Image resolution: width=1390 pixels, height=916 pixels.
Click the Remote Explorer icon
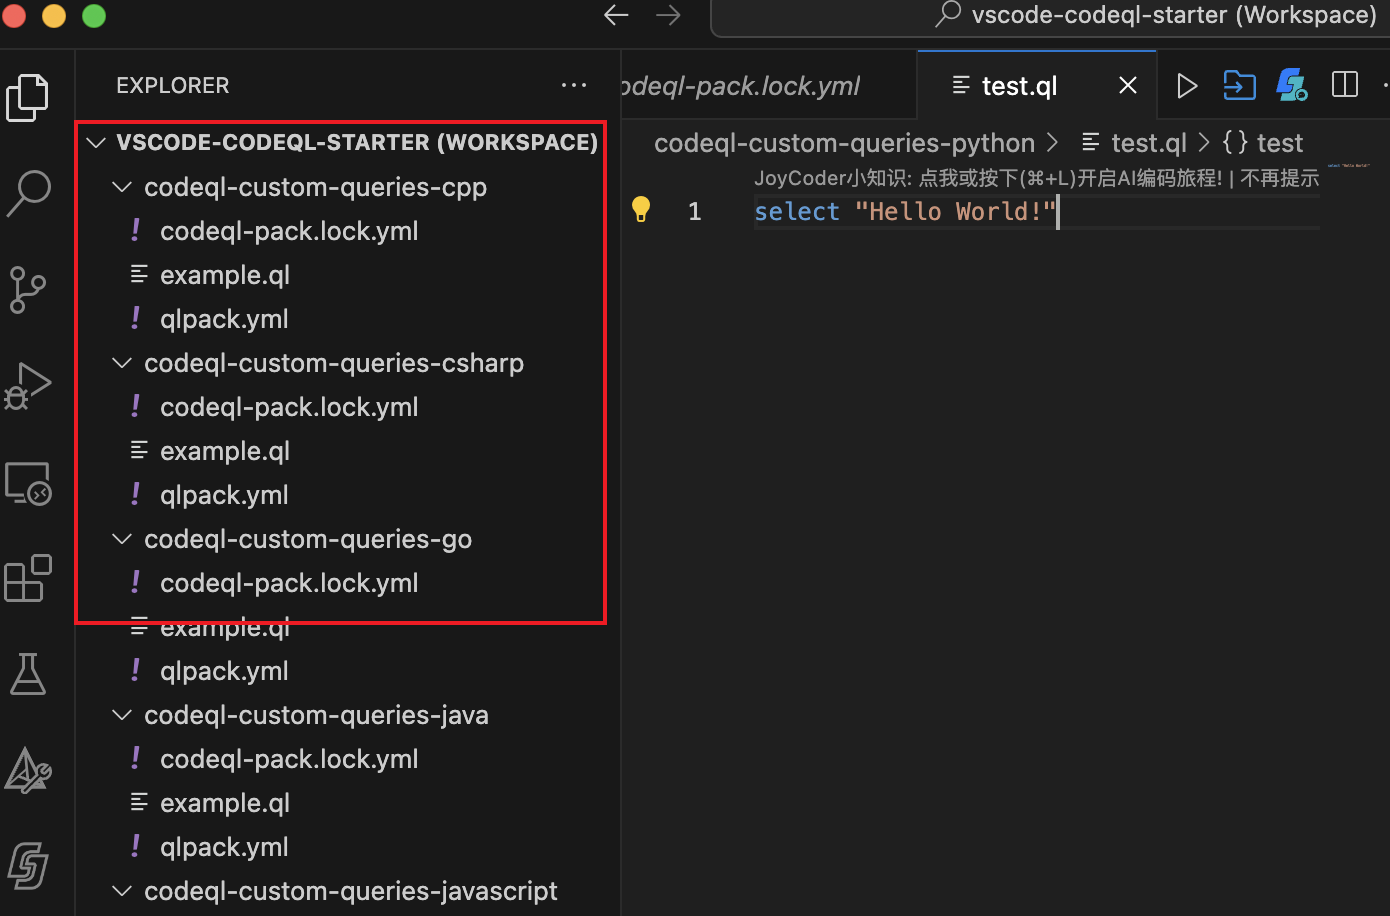click(29, 483)
